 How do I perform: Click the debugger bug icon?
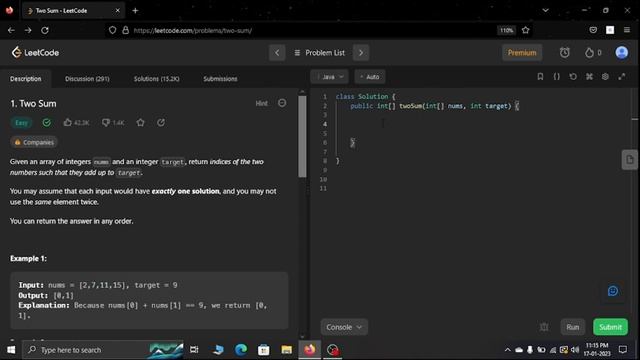(x=544, y=327)
